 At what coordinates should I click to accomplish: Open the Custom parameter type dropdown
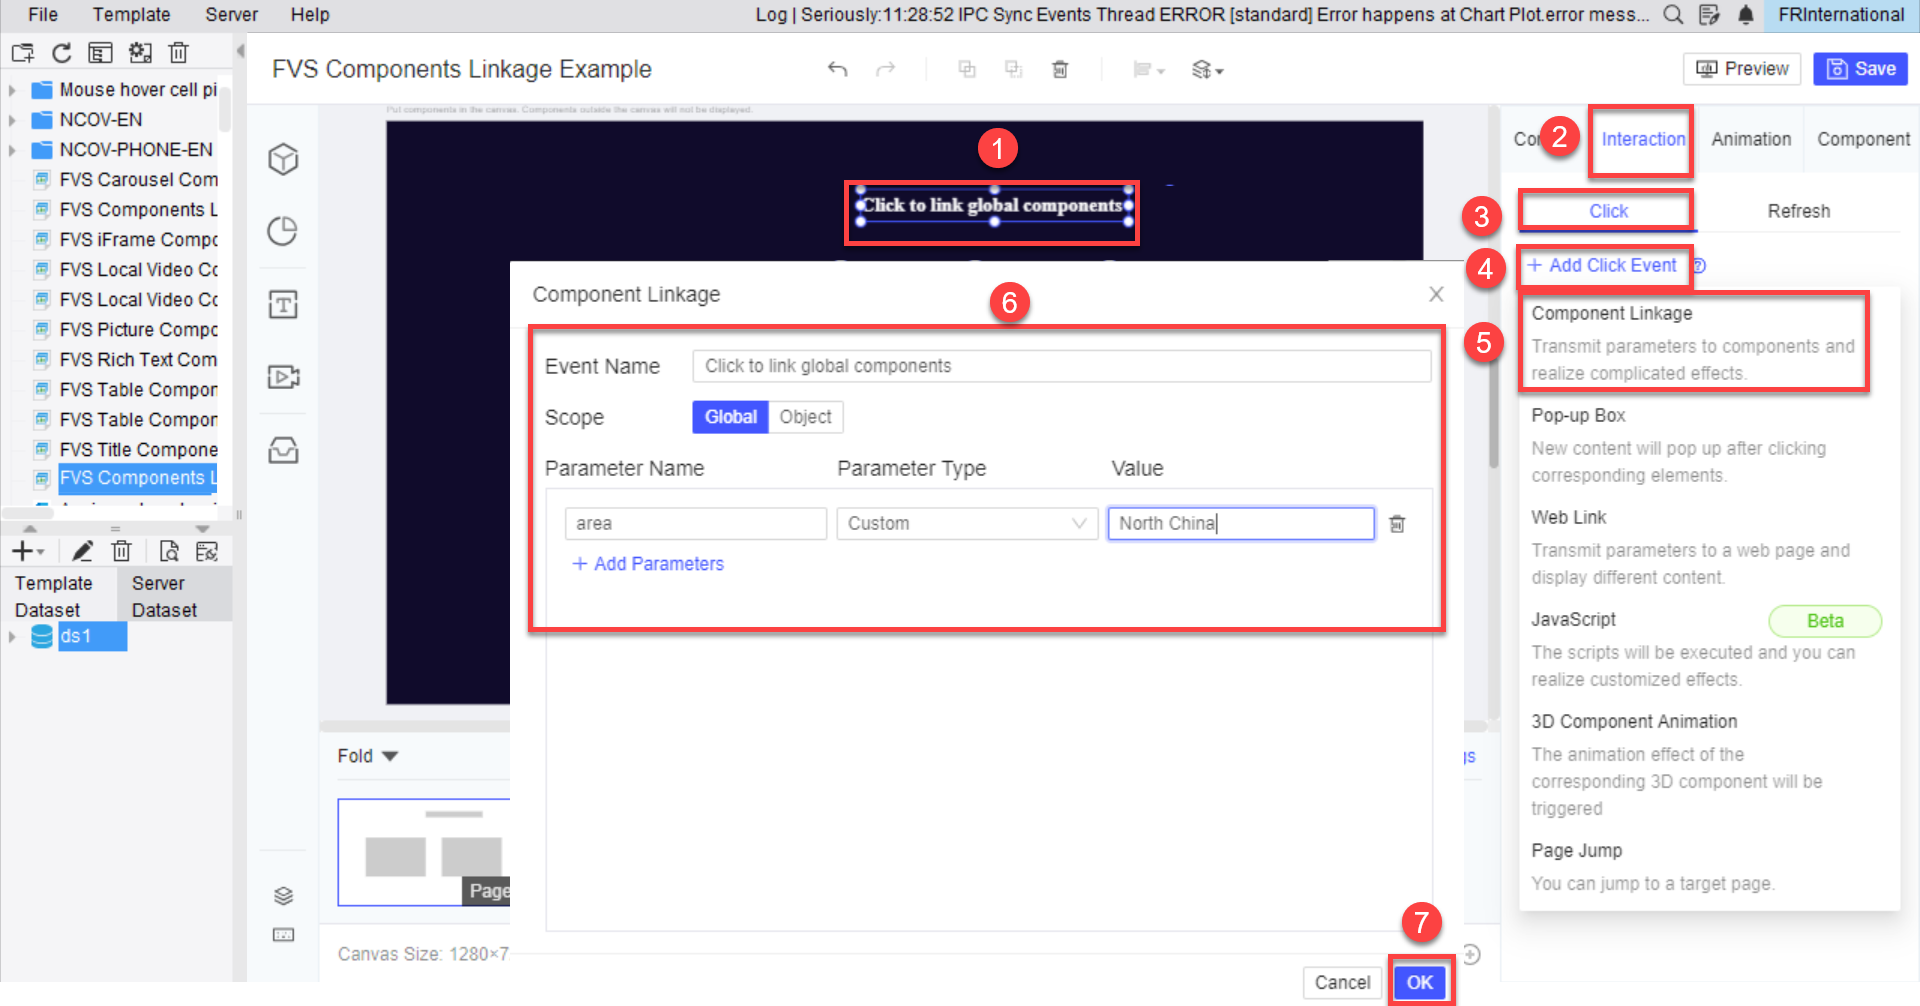pos(965,523)
